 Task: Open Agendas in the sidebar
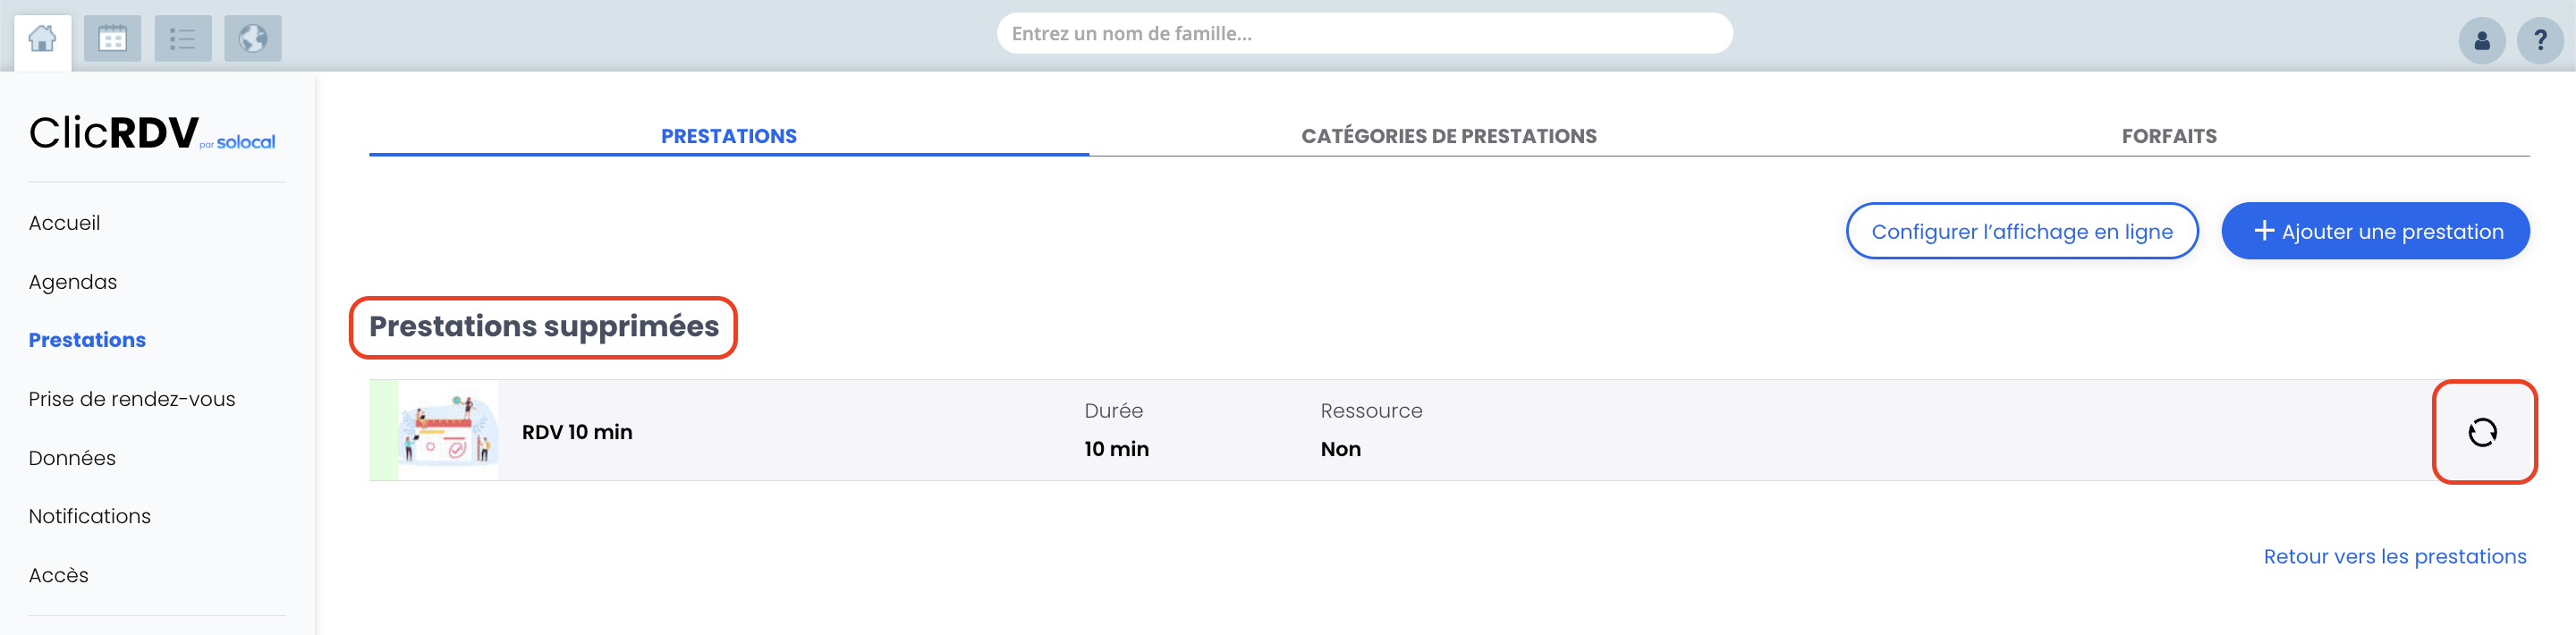[x=73, y=282]
